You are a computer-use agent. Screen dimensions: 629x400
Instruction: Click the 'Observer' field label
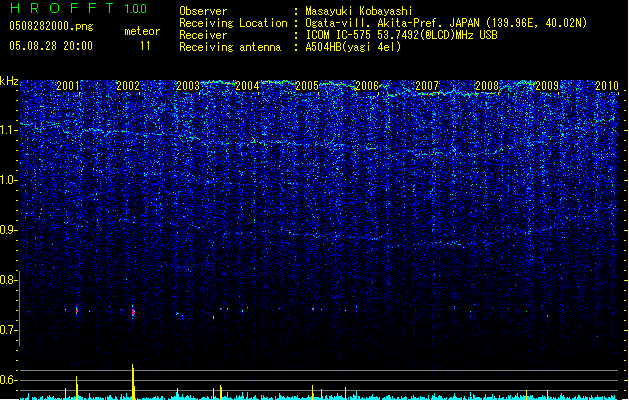pos(203,11)
